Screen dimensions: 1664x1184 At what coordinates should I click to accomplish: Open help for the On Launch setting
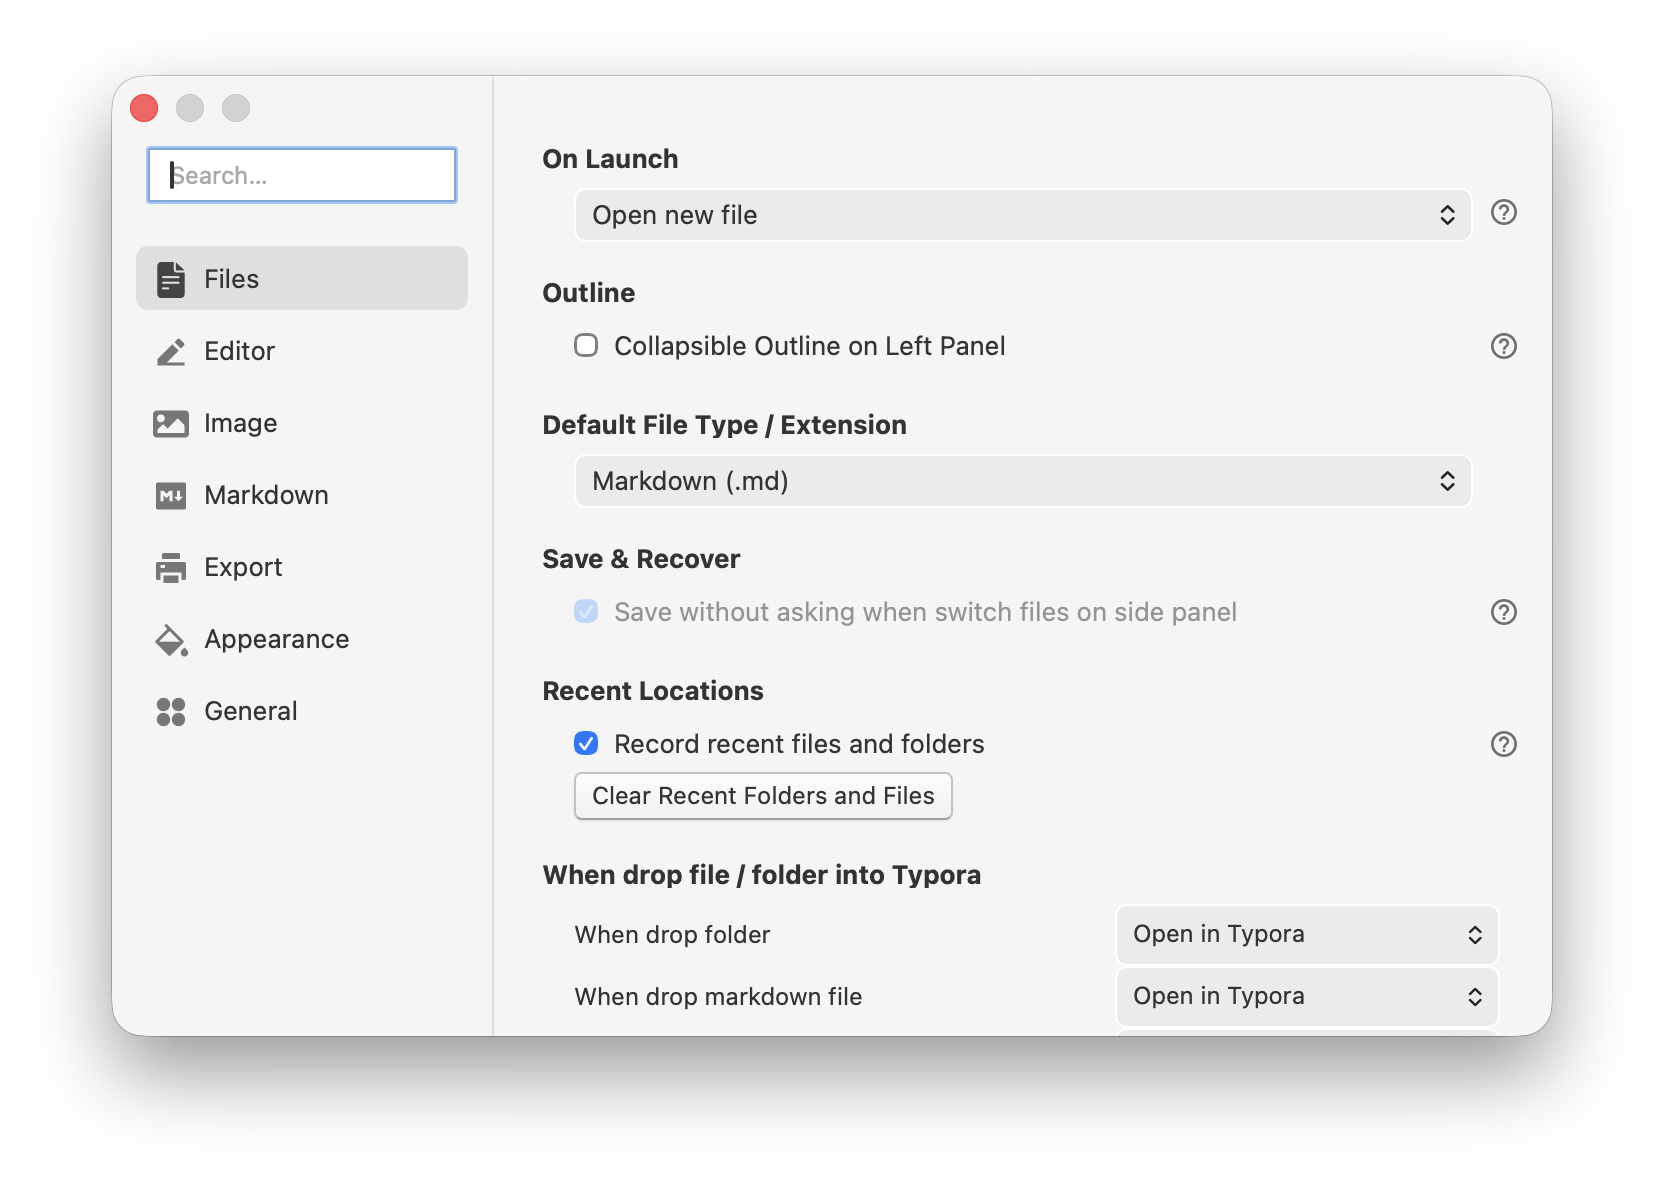pyautogui.click(x=1503, y=213)
